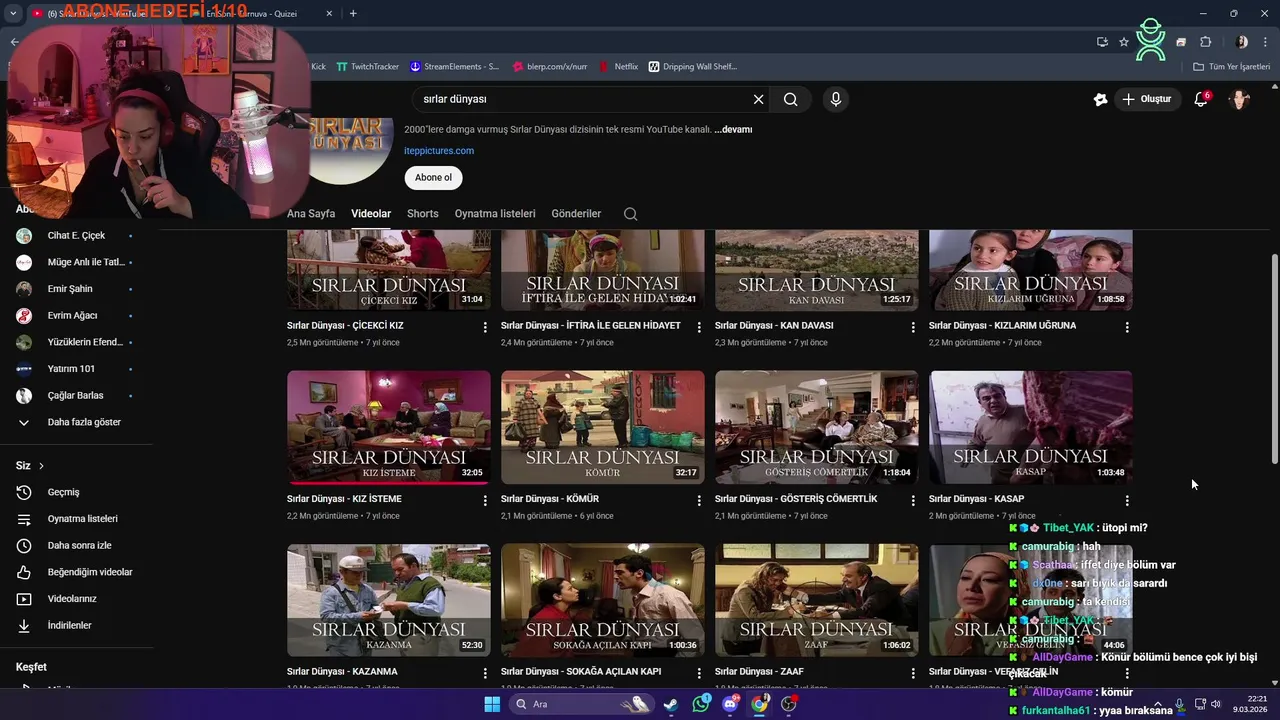Open the Oynatma listeleri channel tab
Viewport: 1280px width, 720px height.
pyautogui.click(x=495, y=214)
